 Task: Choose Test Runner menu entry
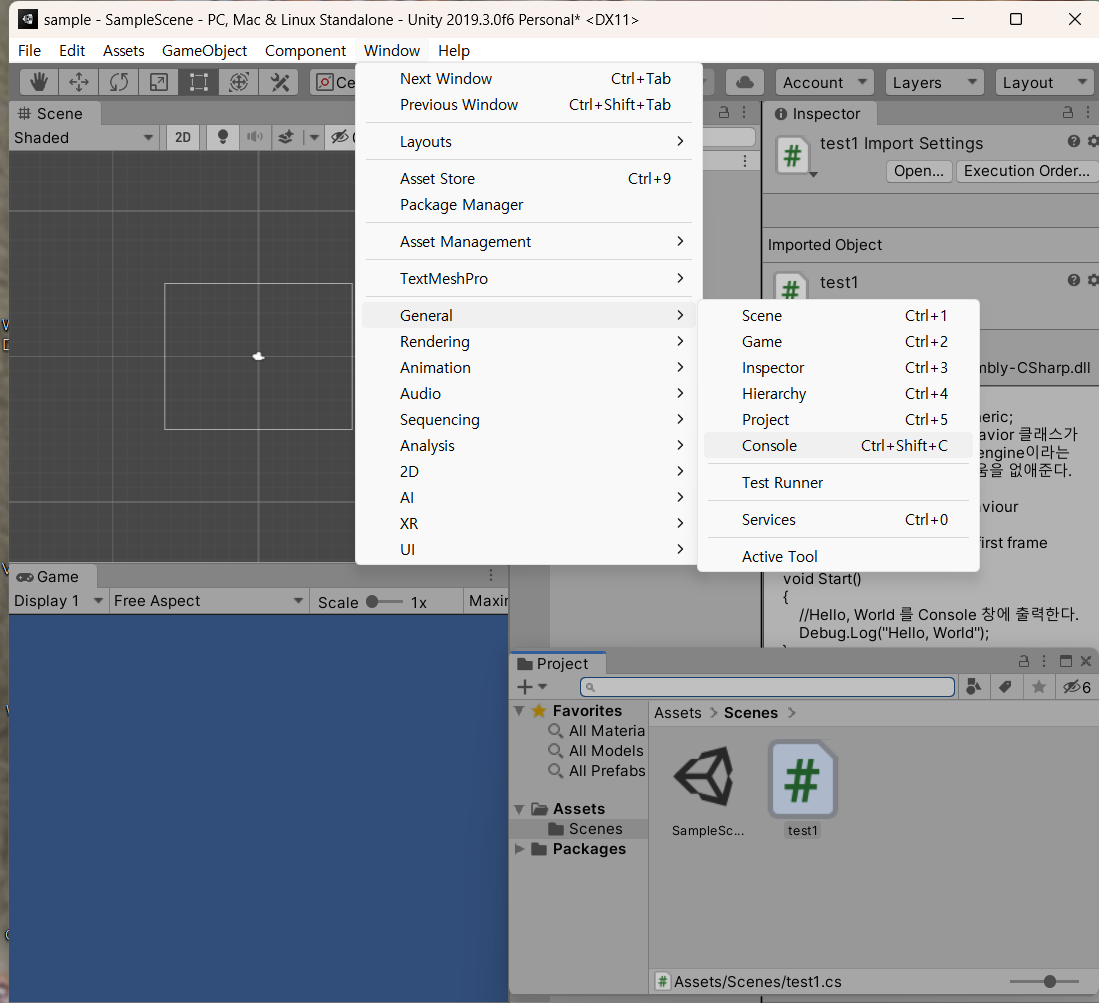(838, 483)
